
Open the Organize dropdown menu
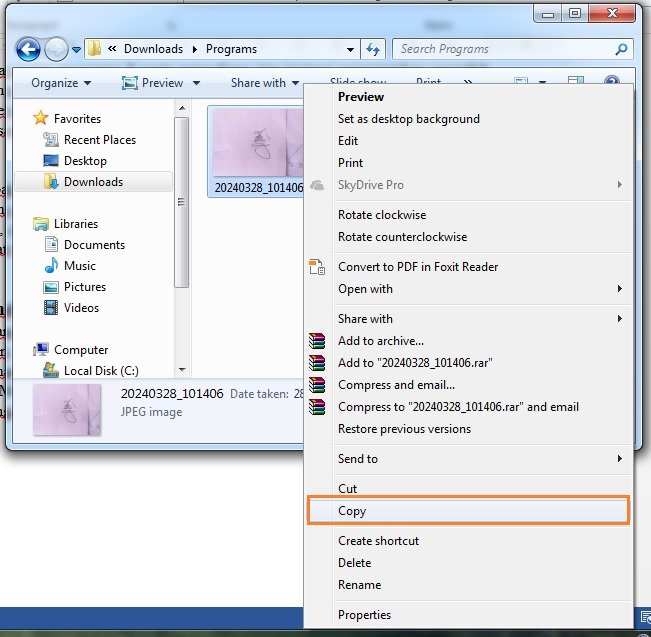tap(61, 83)
